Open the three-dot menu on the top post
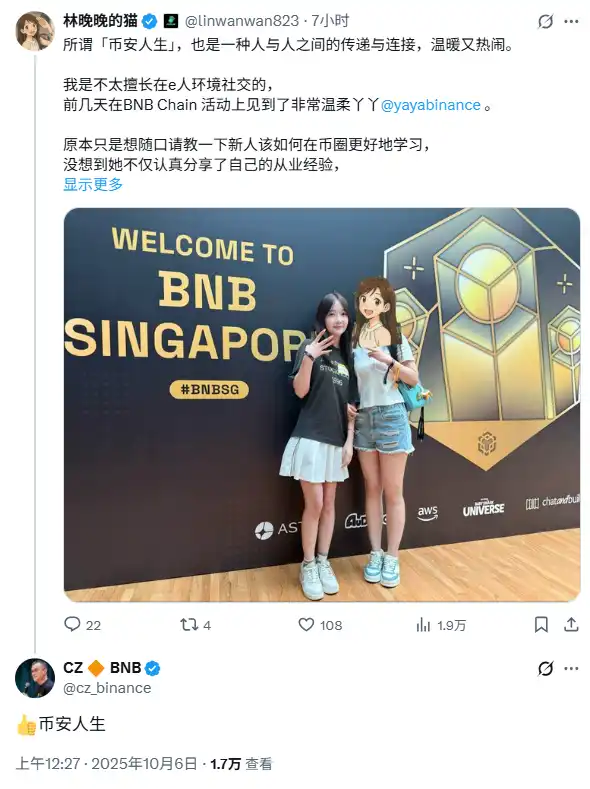 [x=571, y=22]
